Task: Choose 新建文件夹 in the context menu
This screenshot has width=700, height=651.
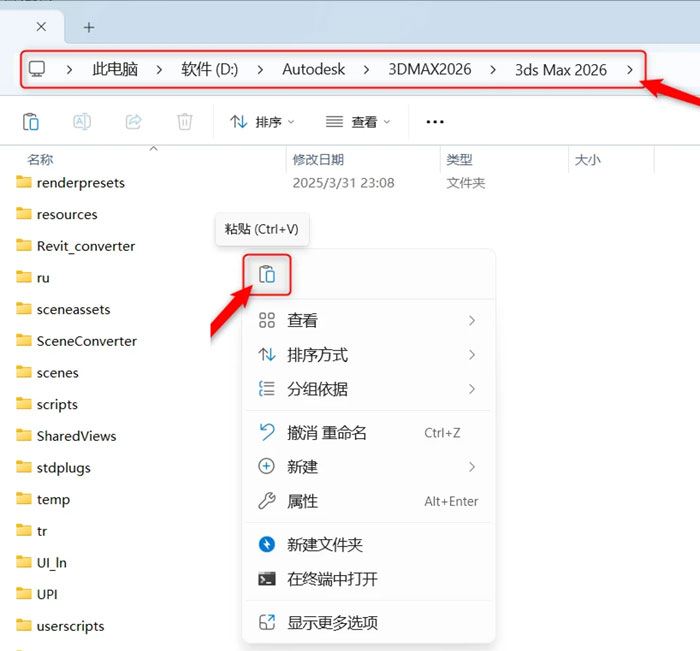Action: (x=368, y=545)
